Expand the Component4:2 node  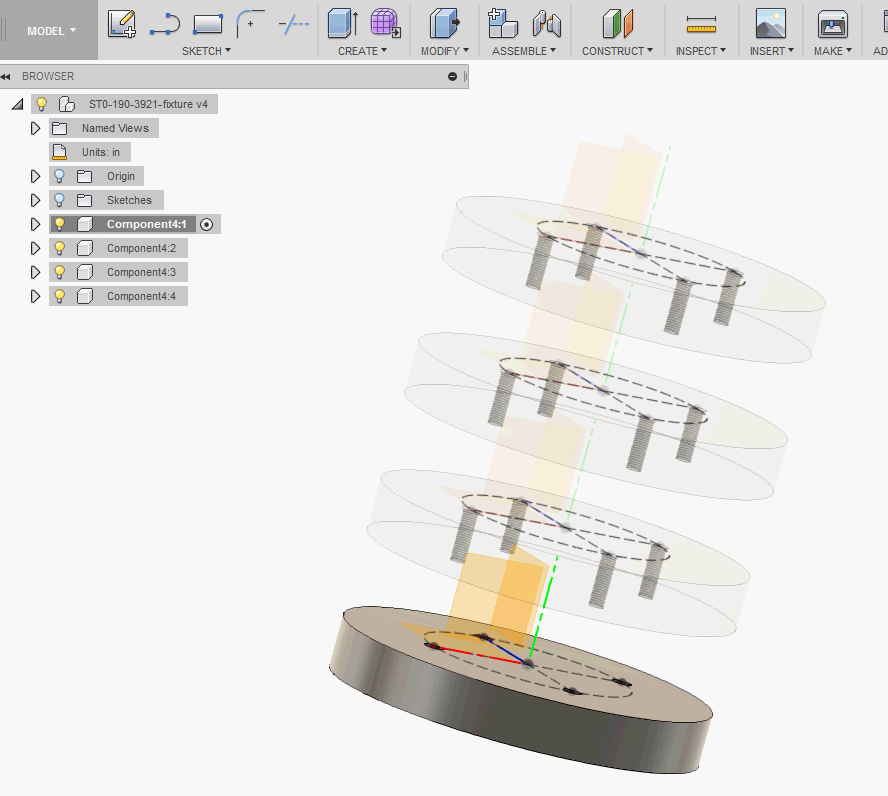35,248
